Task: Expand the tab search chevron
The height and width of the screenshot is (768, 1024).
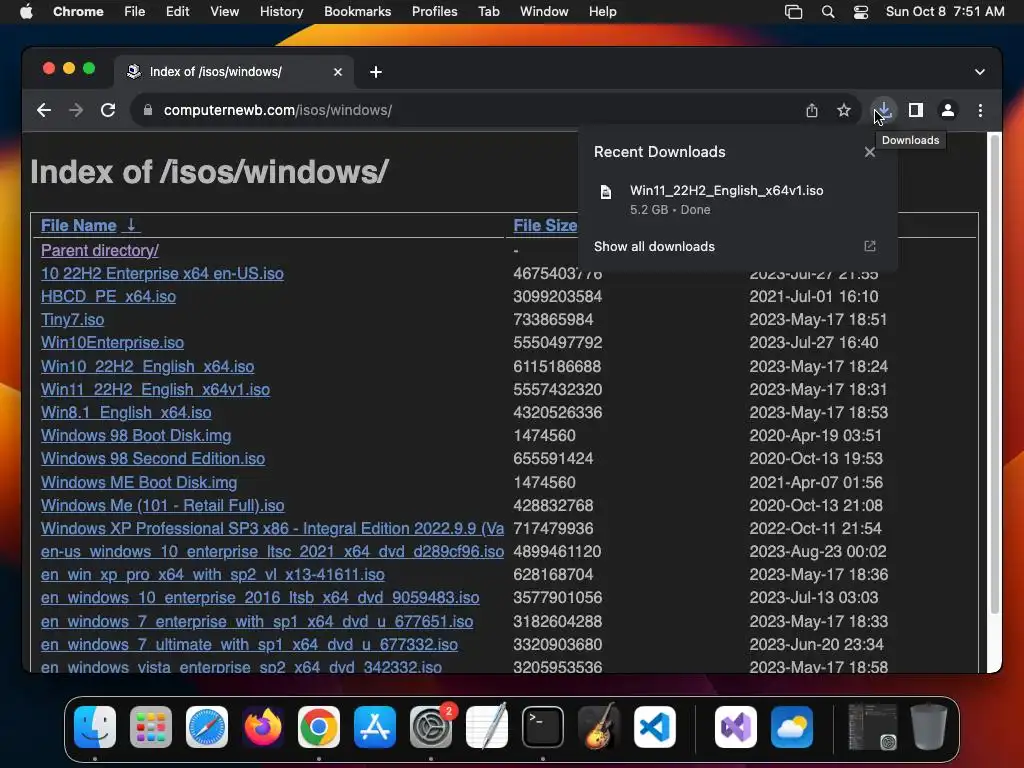Action: click(980, 72)
